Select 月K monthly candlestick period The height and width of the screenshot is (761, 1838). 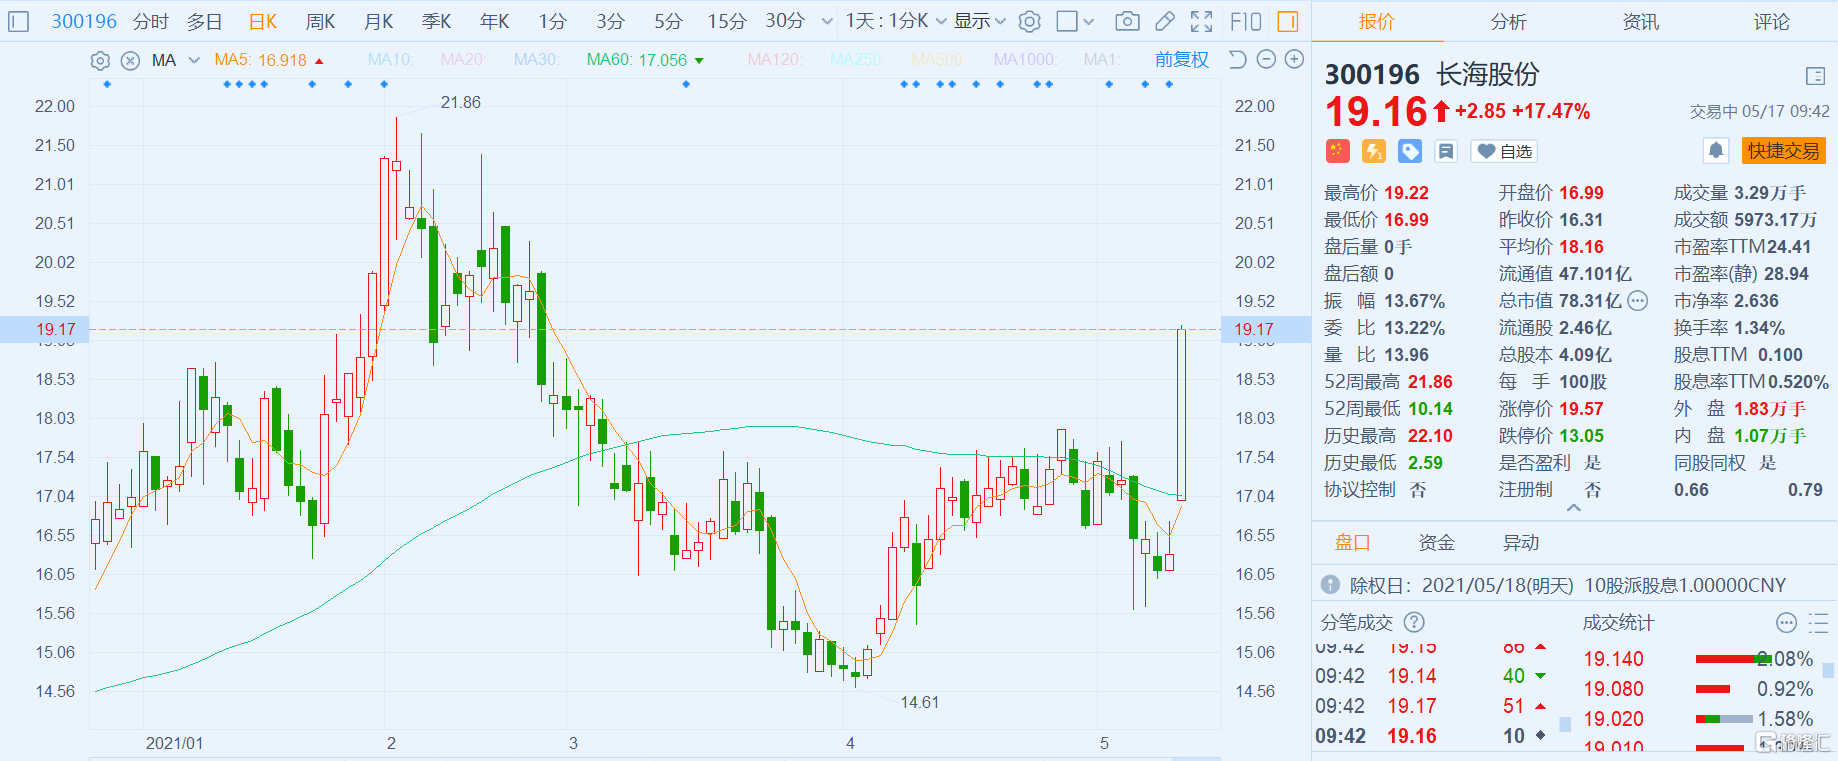(379, 21)
